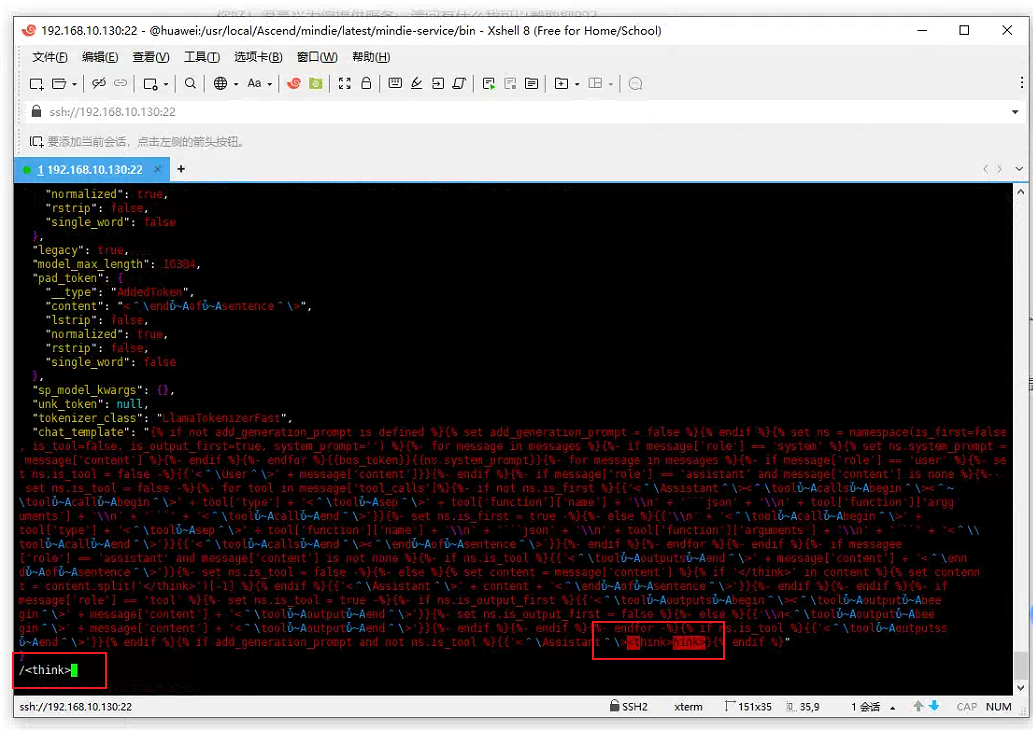Click the 151x35 terminal size entry

[748, 706]
